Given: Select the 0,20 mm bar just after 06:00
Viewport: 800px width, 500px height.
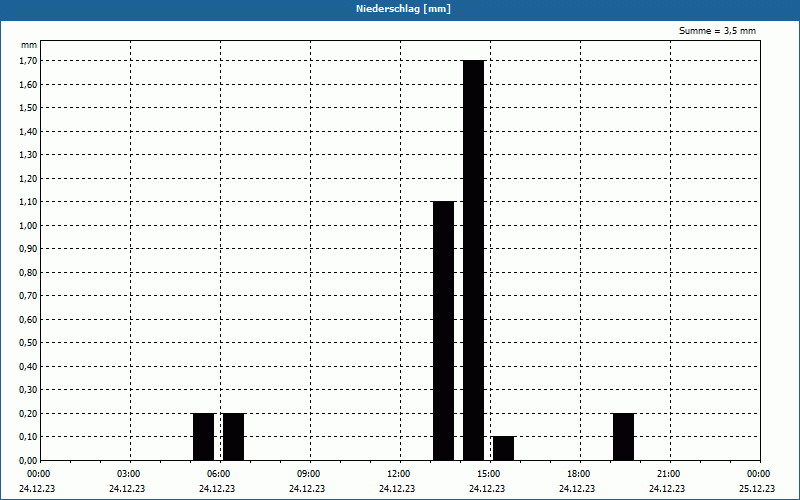Looking at the screenshot, I should point(234,437).
